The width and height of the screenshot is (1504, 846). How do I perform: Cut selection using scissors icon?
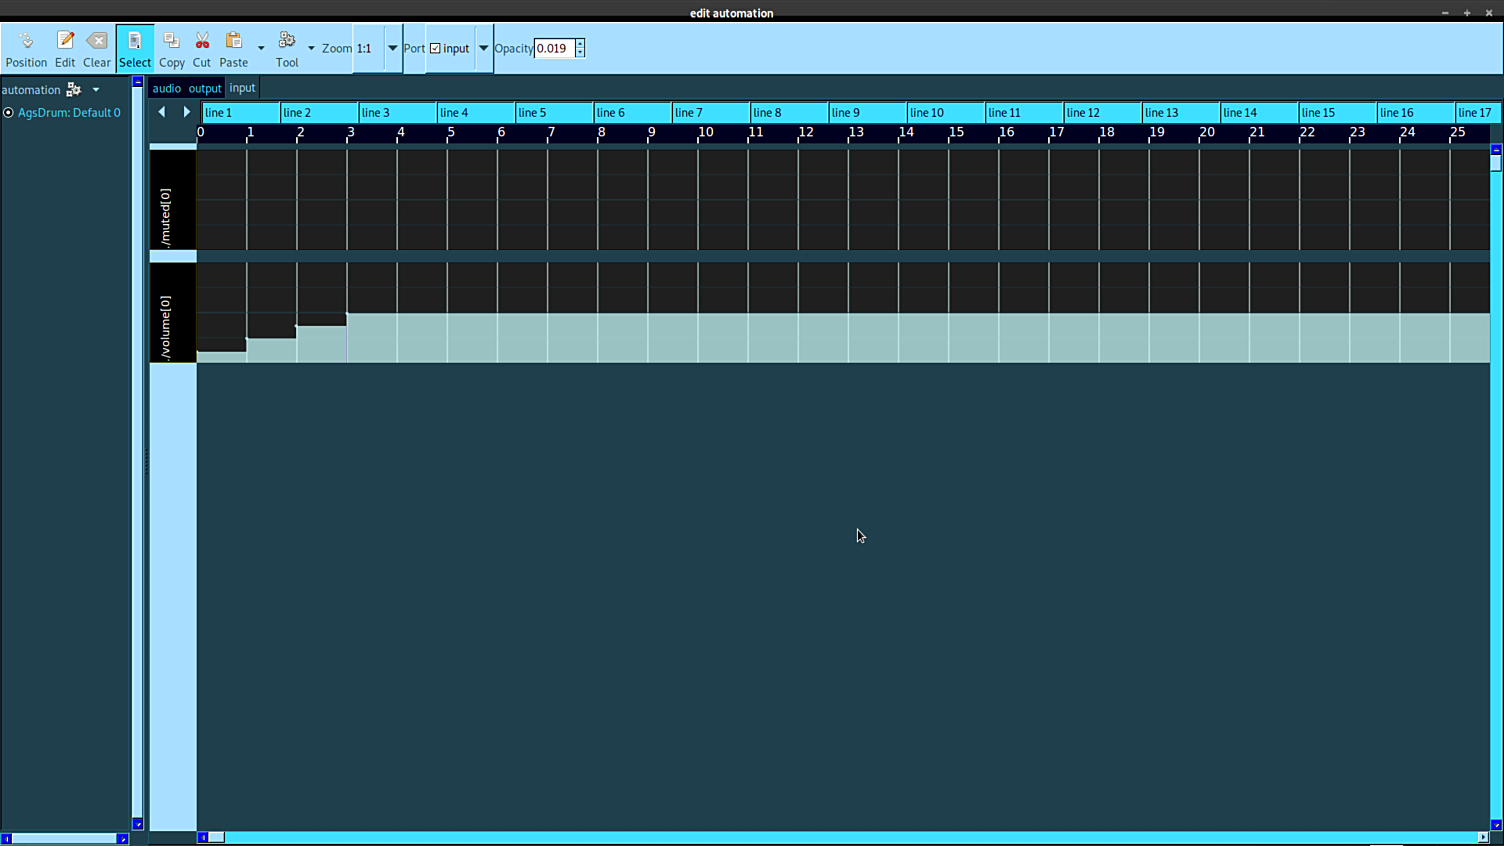pyautogui.click(x=202, y=48)
